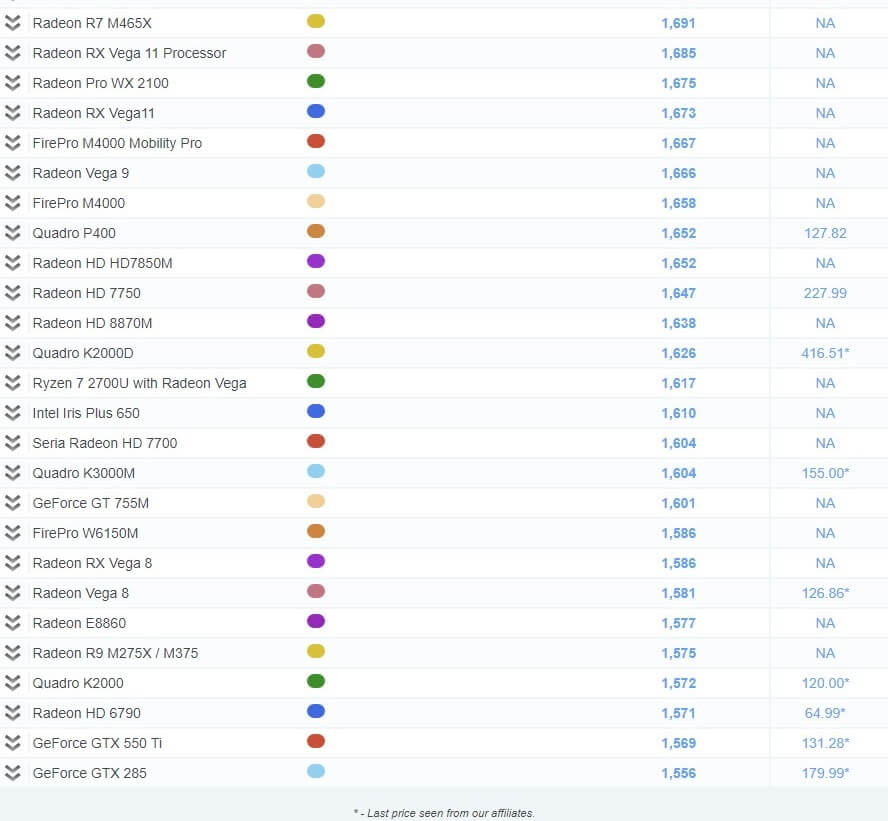Screen dimensions: 888x821
Task: Expand the Quadro K2000D row chevron
Action: [x=12, y=353]
